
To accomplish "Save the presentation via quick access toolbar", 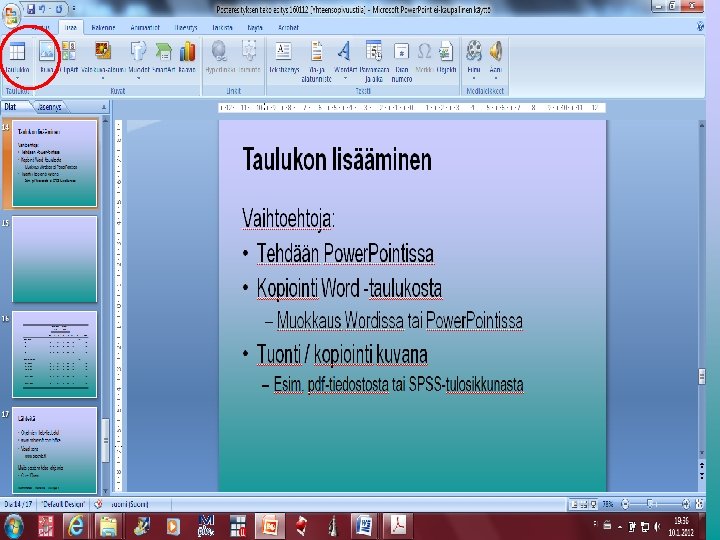I will (31, 9).
